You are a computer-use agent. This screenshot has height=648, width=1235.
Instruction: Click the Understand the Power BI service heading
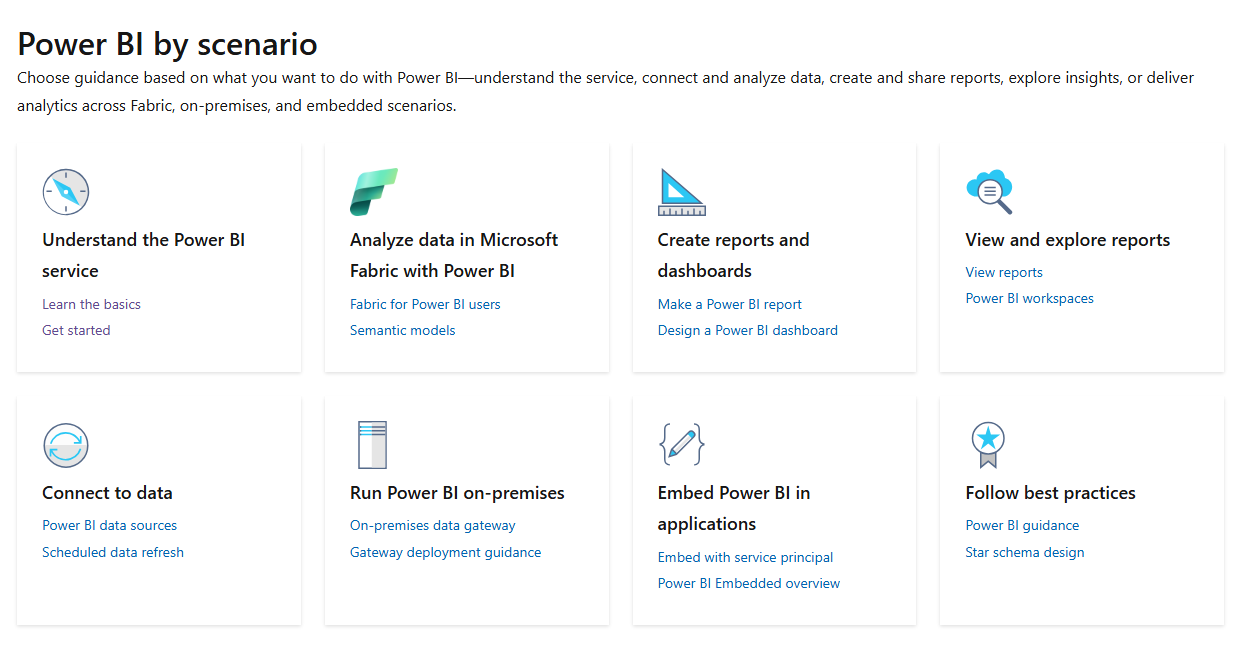[143, 255]
